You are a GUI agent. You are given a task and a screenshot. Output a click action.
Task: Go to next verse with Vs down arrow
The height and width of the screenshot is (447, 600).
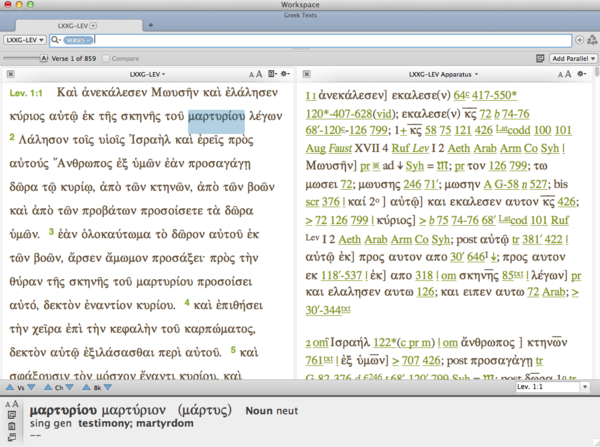31,387
